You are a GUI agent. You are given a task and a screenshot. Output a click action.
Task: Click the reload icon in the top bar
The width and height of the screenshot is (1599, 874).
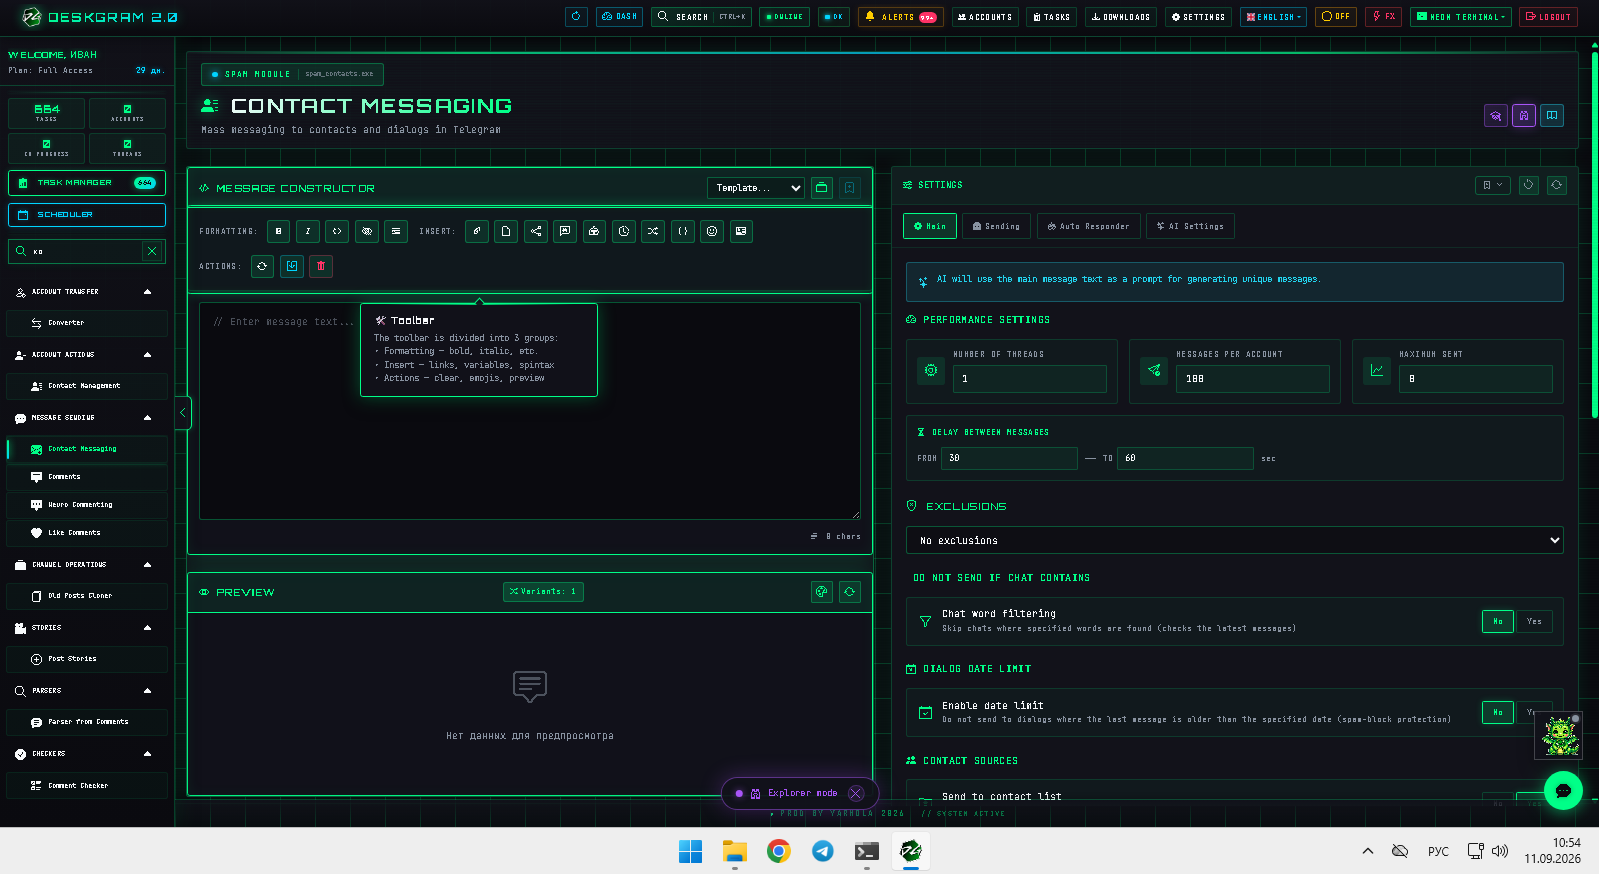(576, 17)
